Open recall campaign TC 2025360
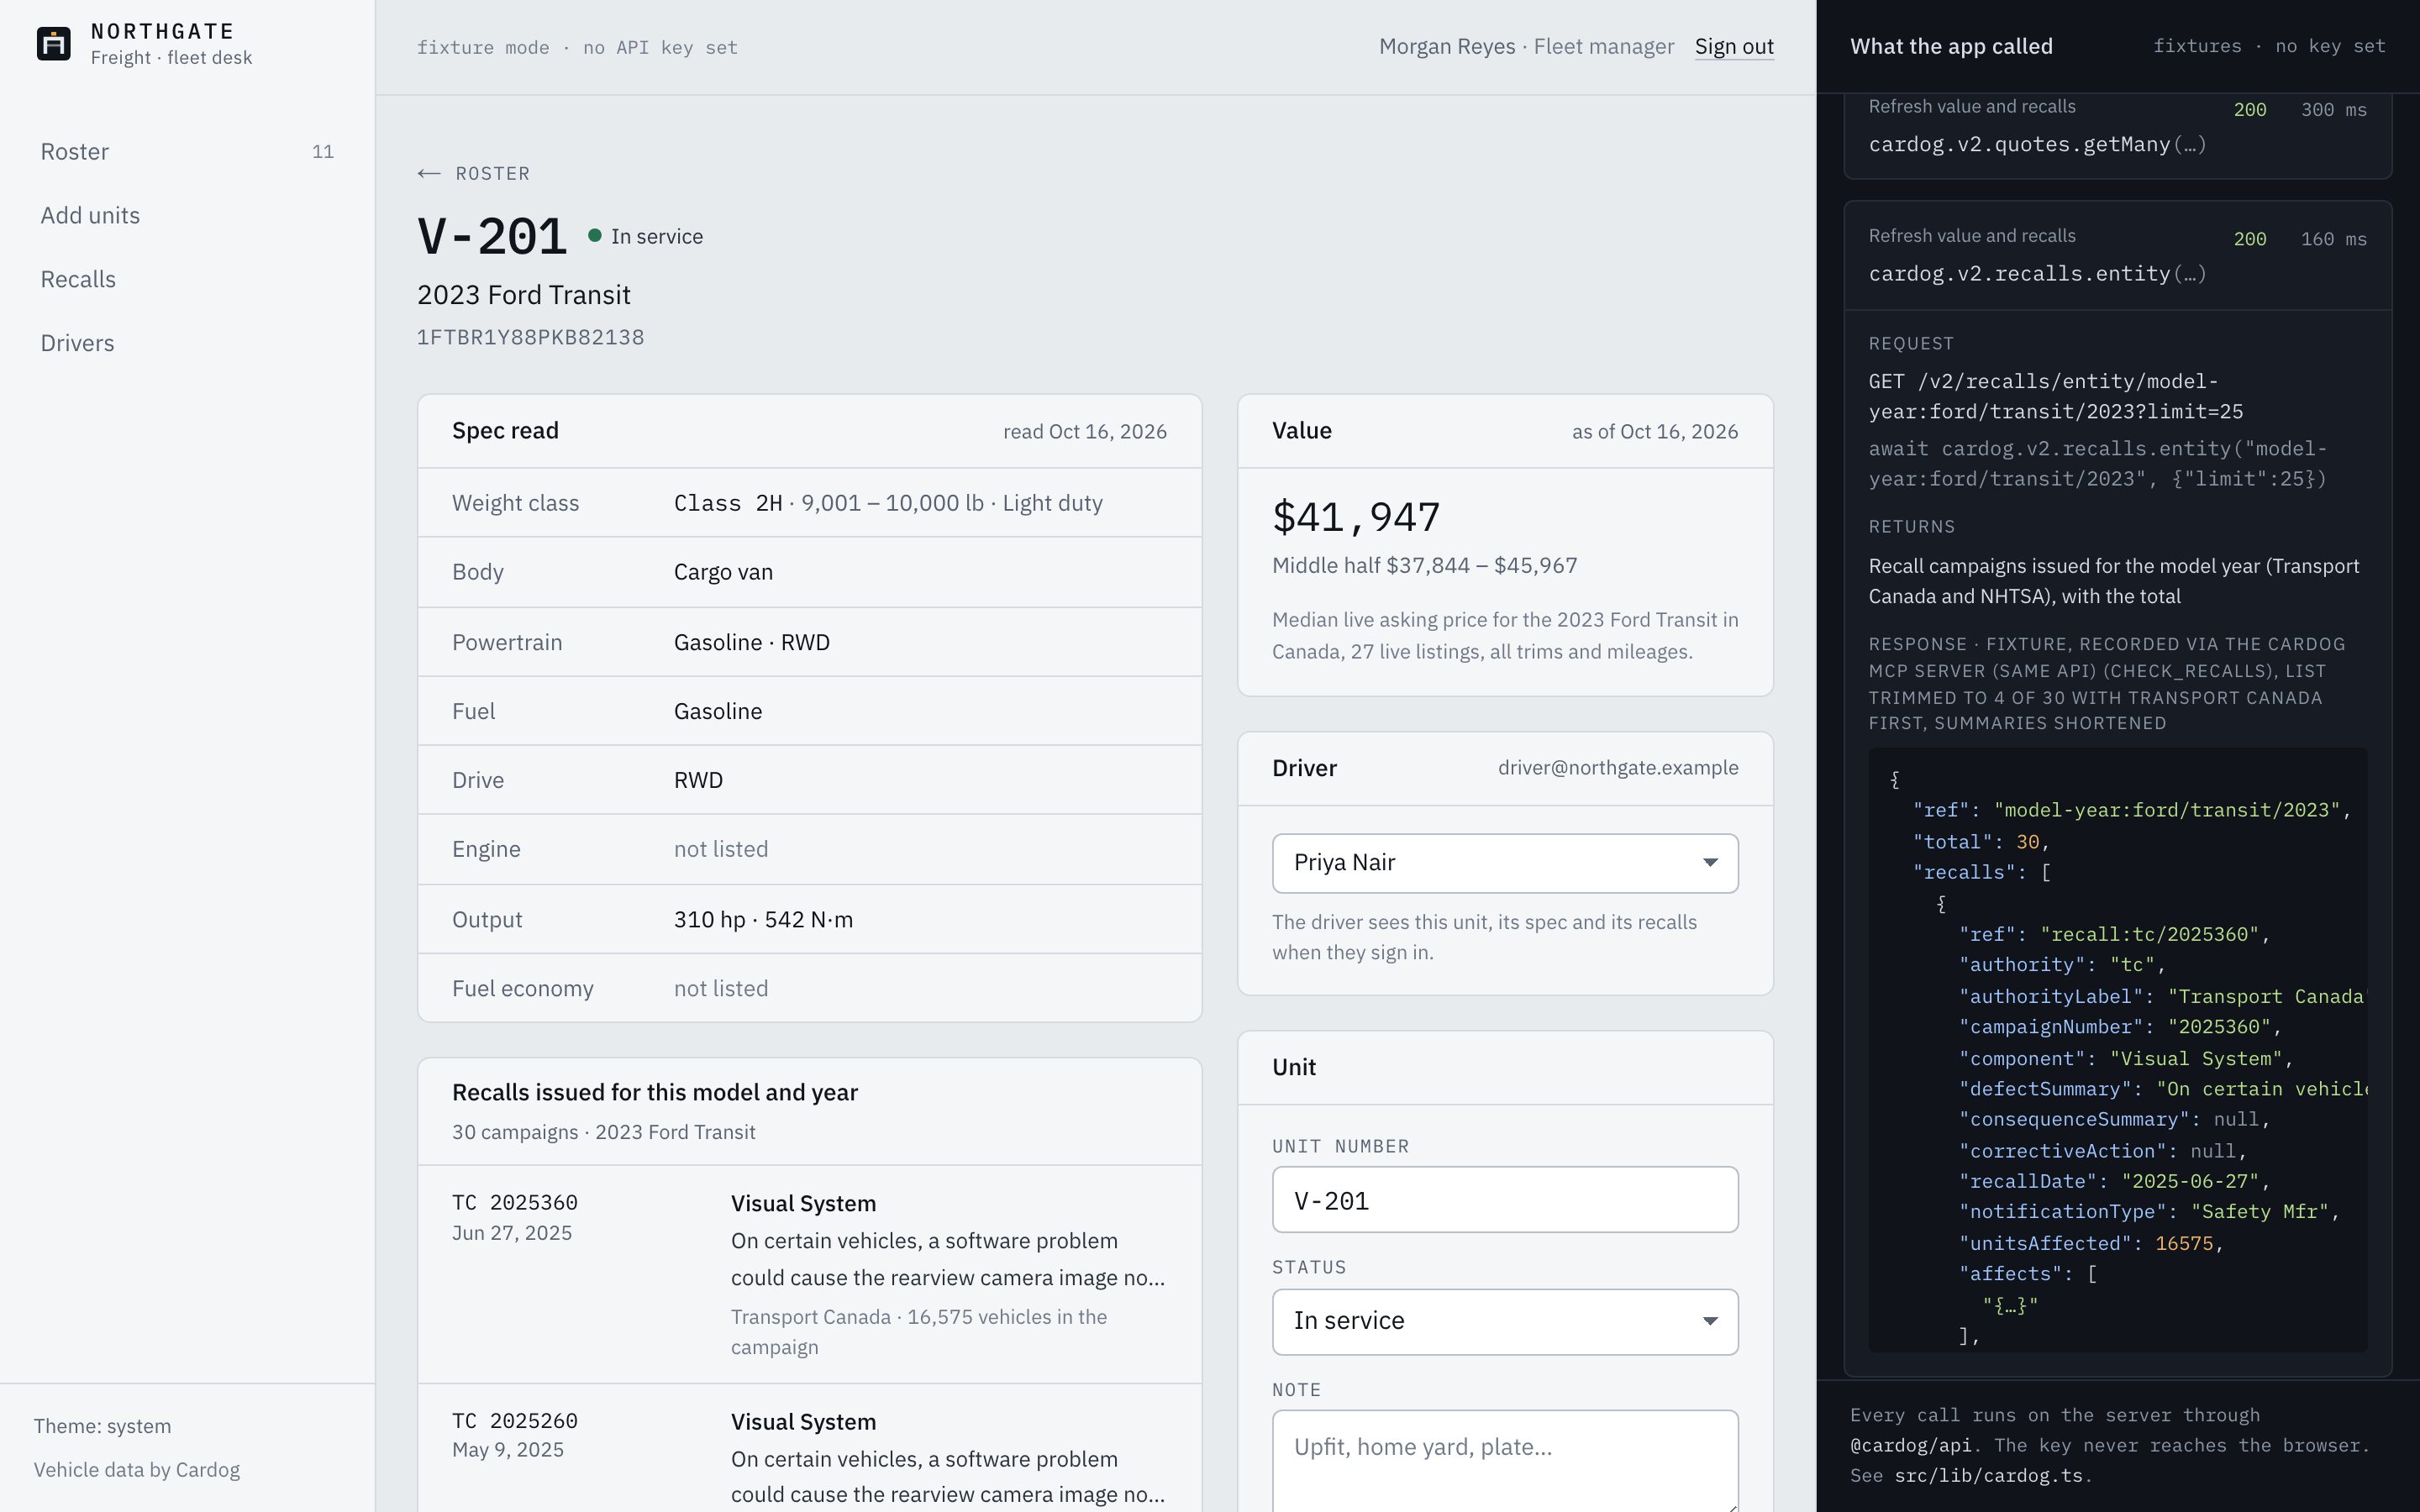This screenshot has width=2420, height=1512. point(809,1274)
